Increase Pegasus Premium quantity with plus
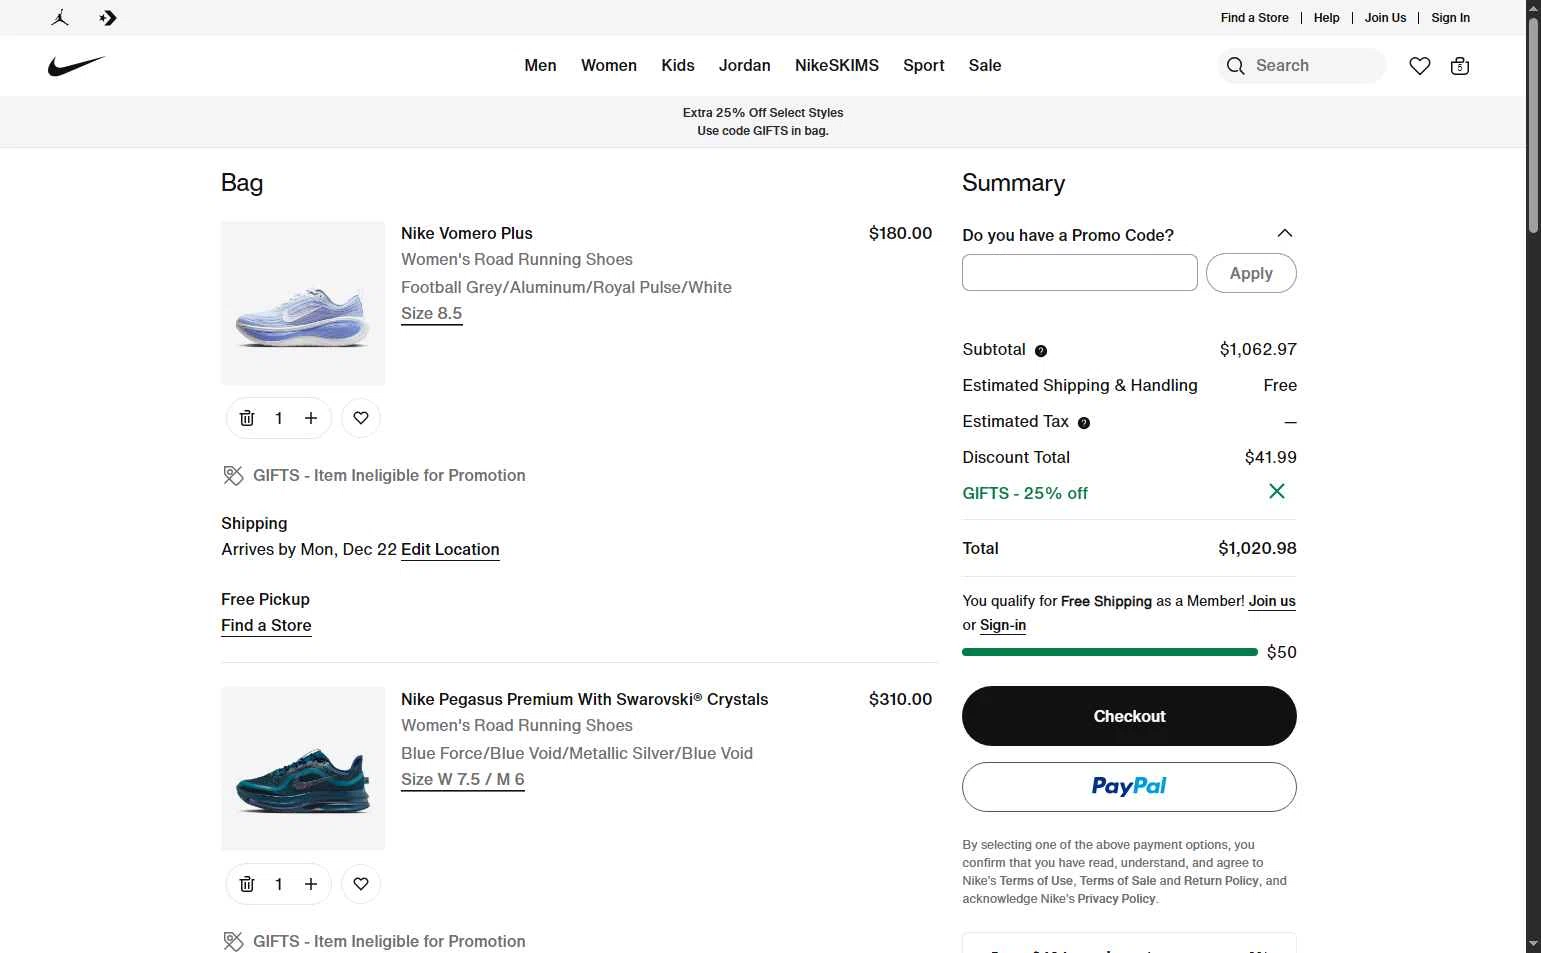The width and height of the screenshot is (1541, 953). coord(311,884)
